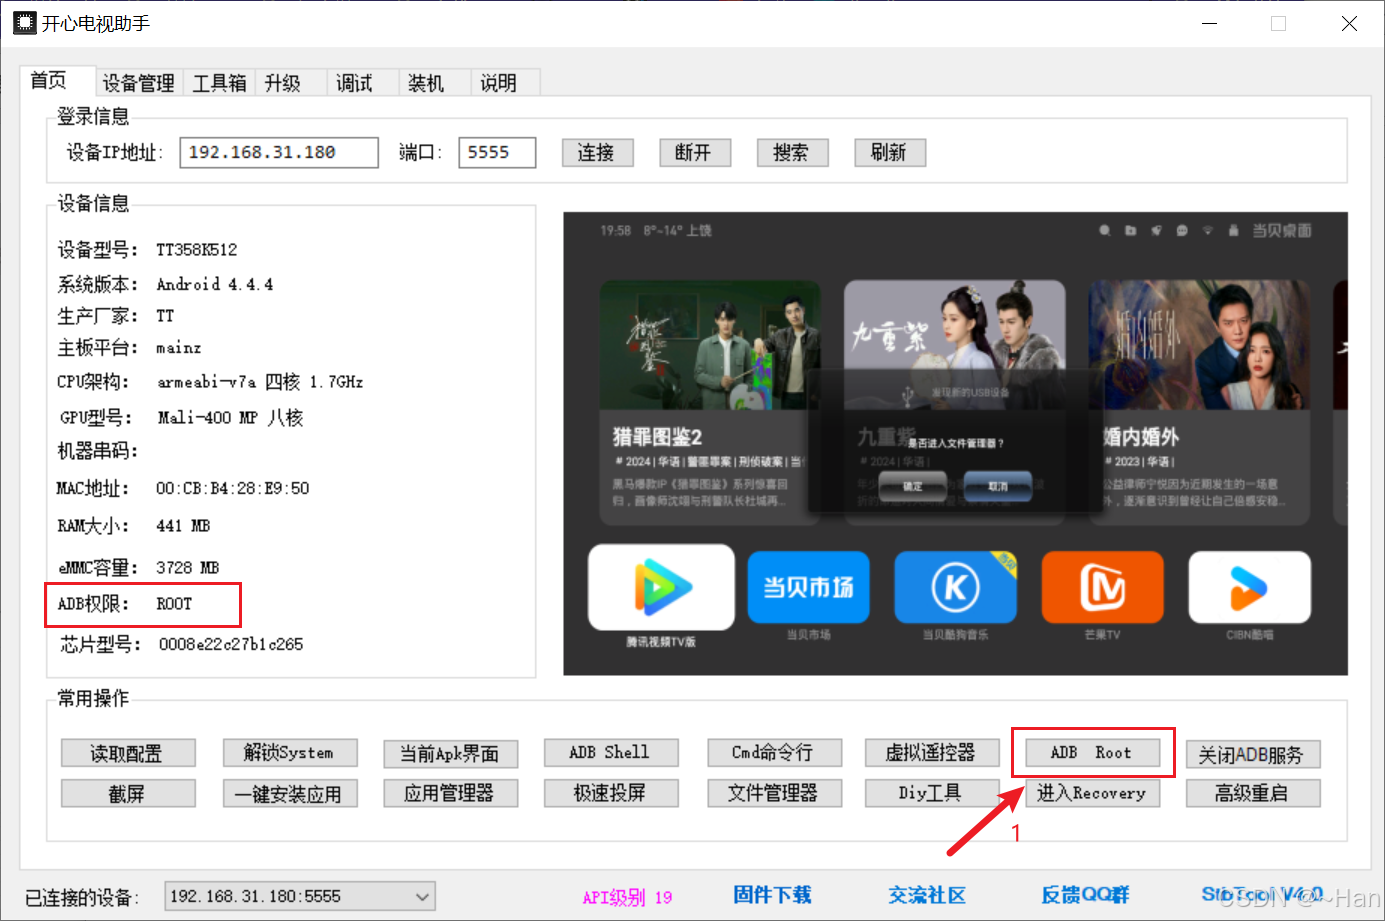Click the RAM size value 441 MB
Image resolution: width=1385 pixels, height=921 pixels.
pyautogui.click(x=183, y=526)
